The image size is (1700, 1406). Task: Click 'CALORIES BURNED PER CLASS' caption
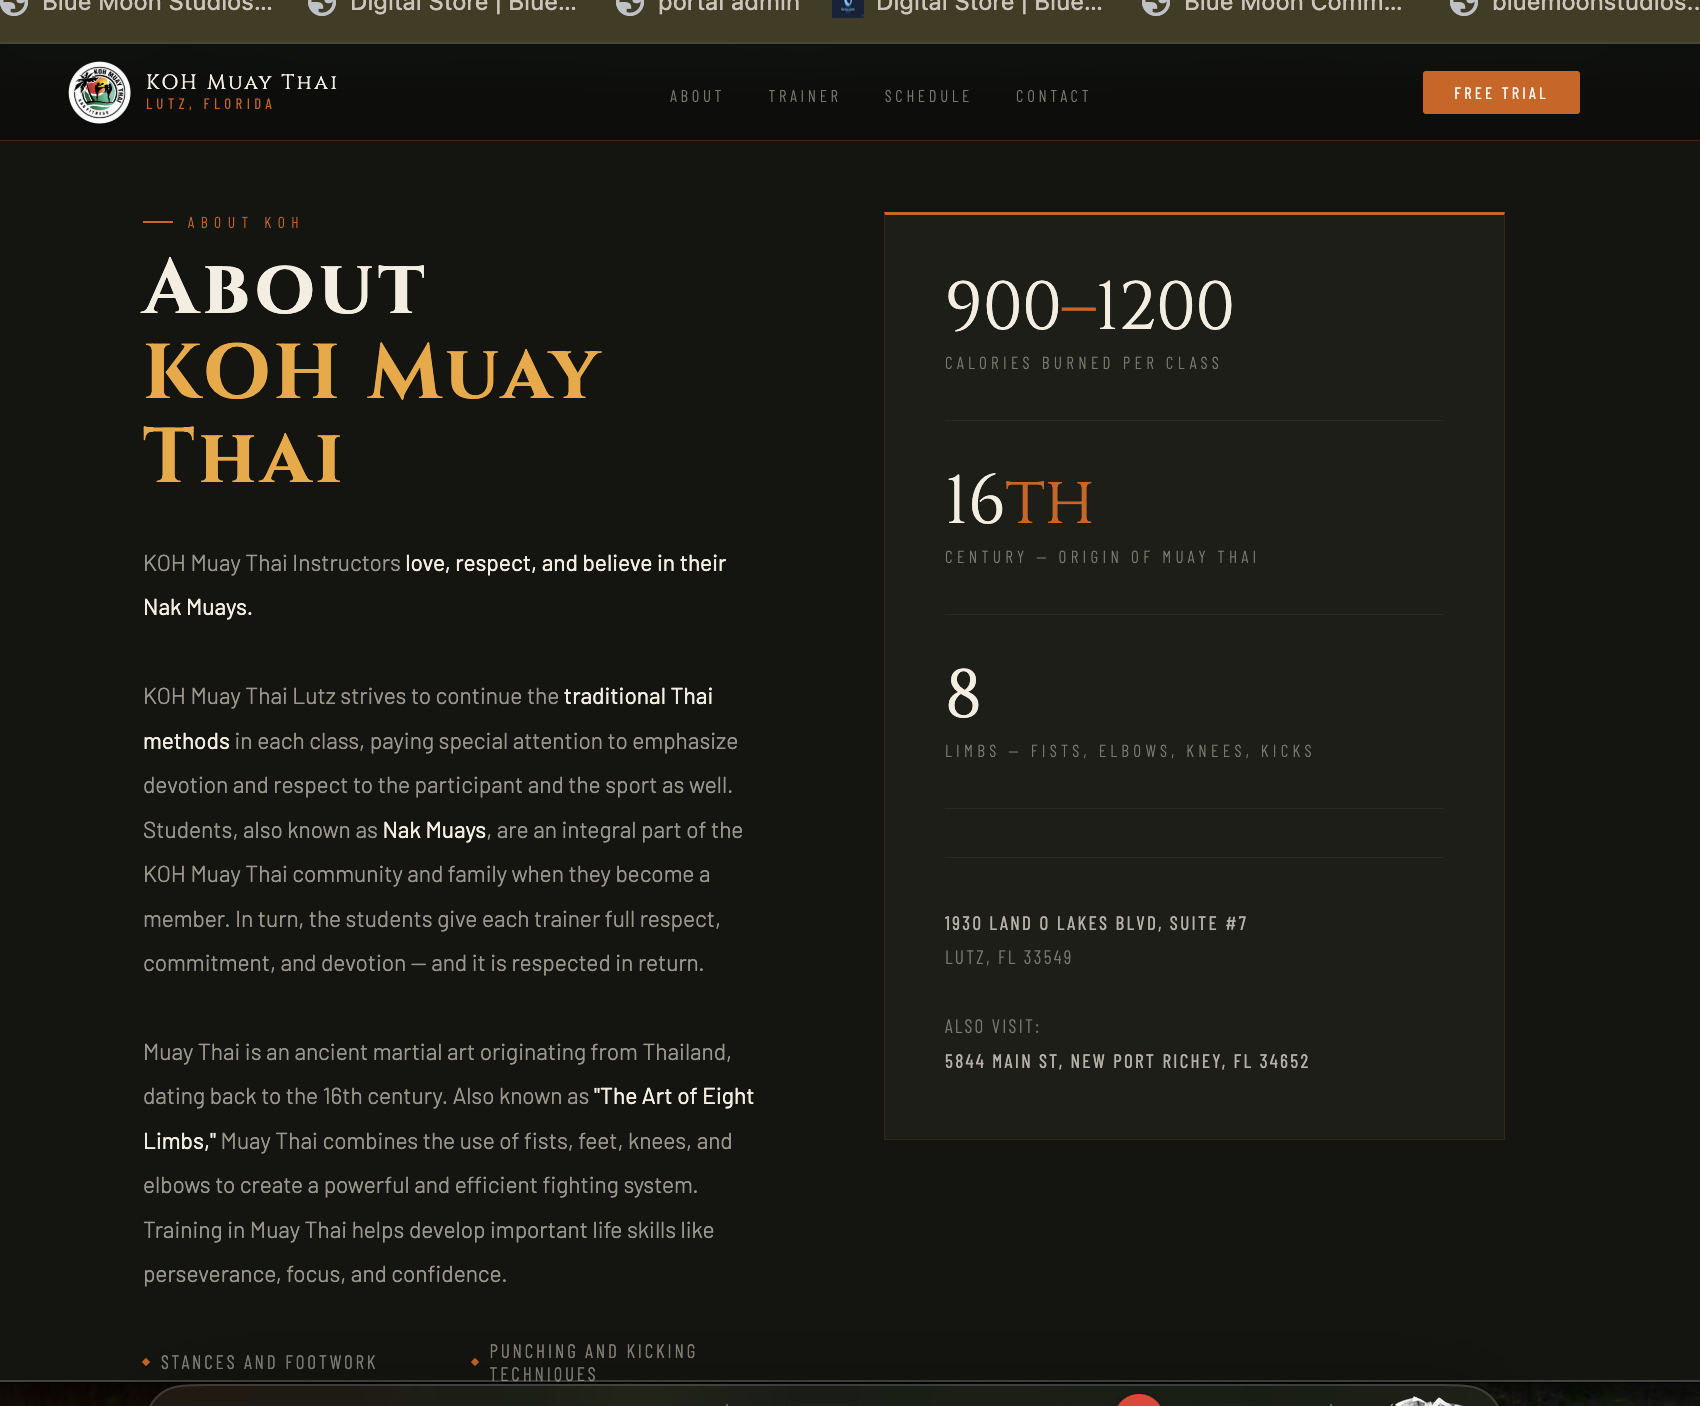click(1083, 363)
